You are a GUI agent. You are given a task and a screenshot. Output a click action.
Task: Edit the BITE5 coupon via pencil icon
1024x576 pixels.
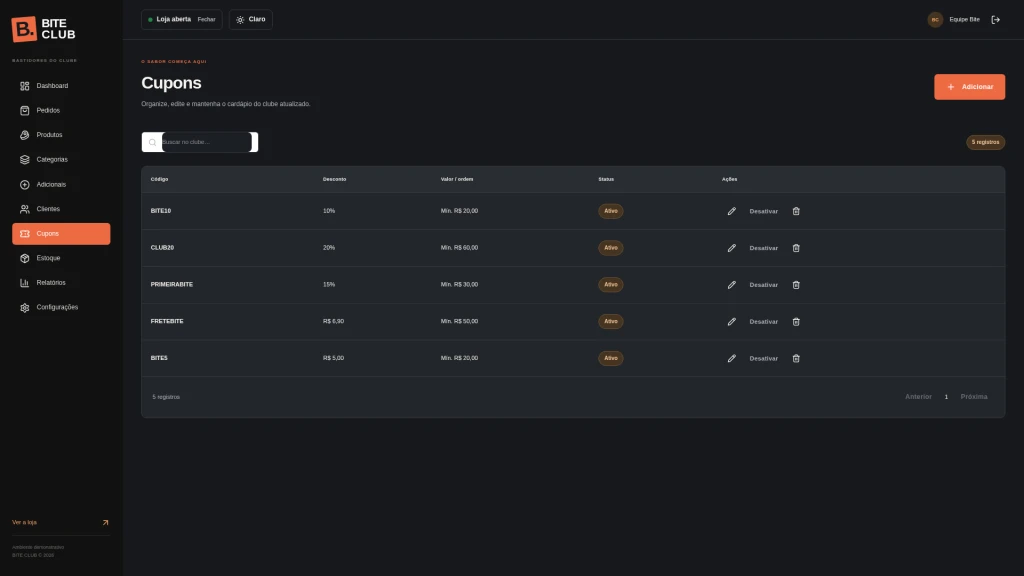731,359
